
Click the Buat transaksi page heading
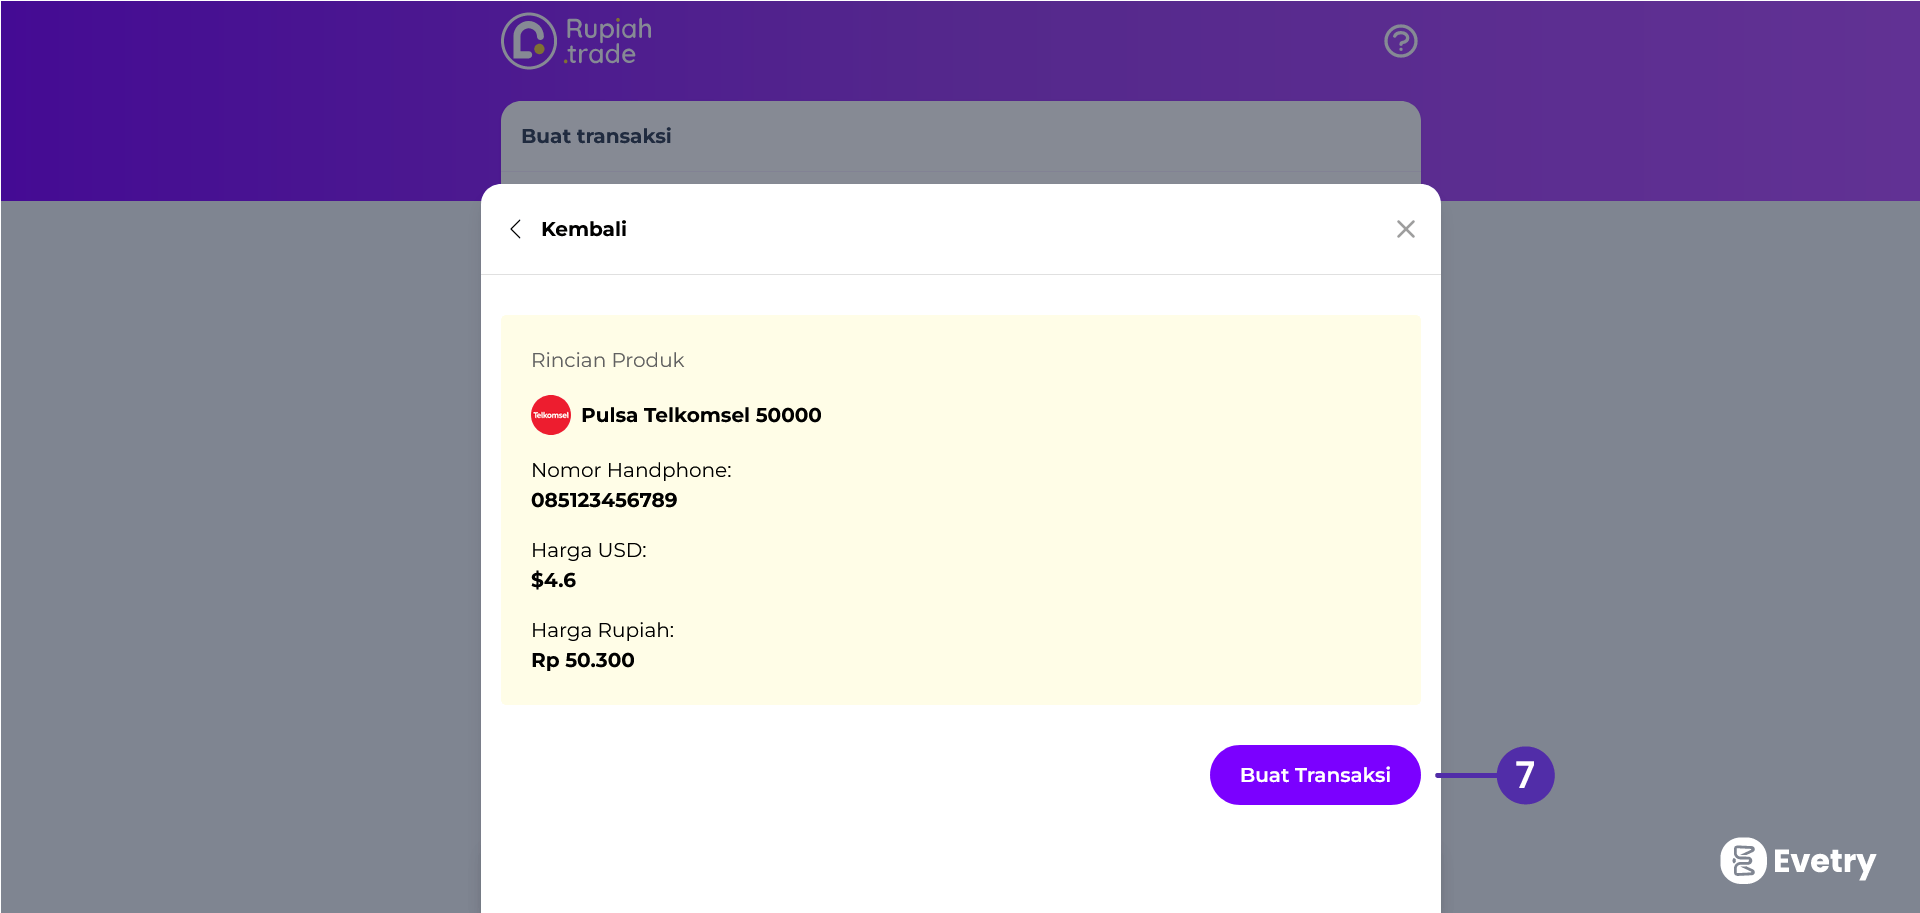click(596, 136)
